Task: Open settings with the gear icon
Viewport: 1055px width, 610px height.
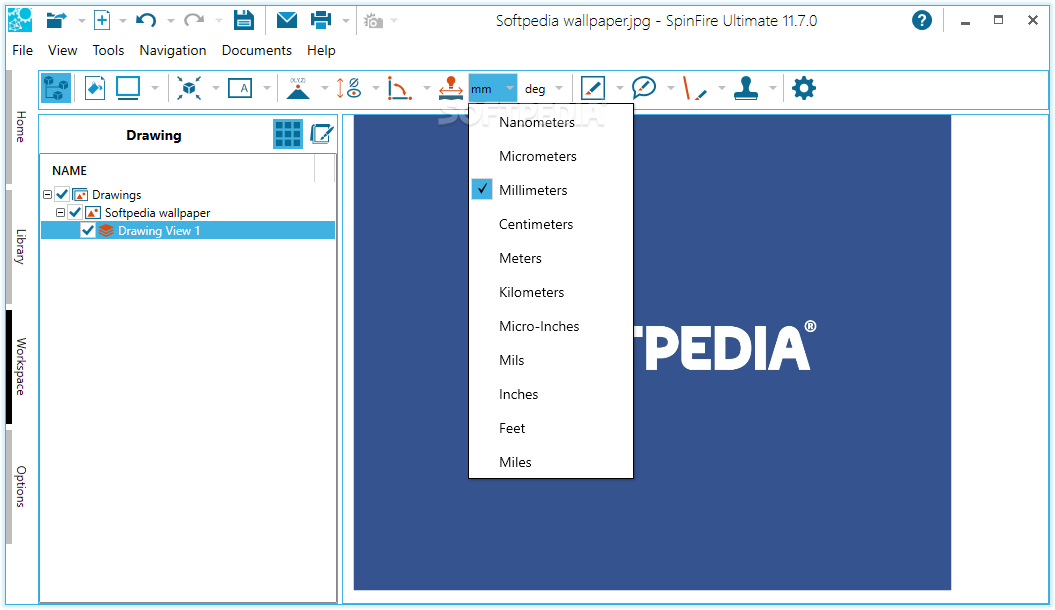Action: point(803,88)
